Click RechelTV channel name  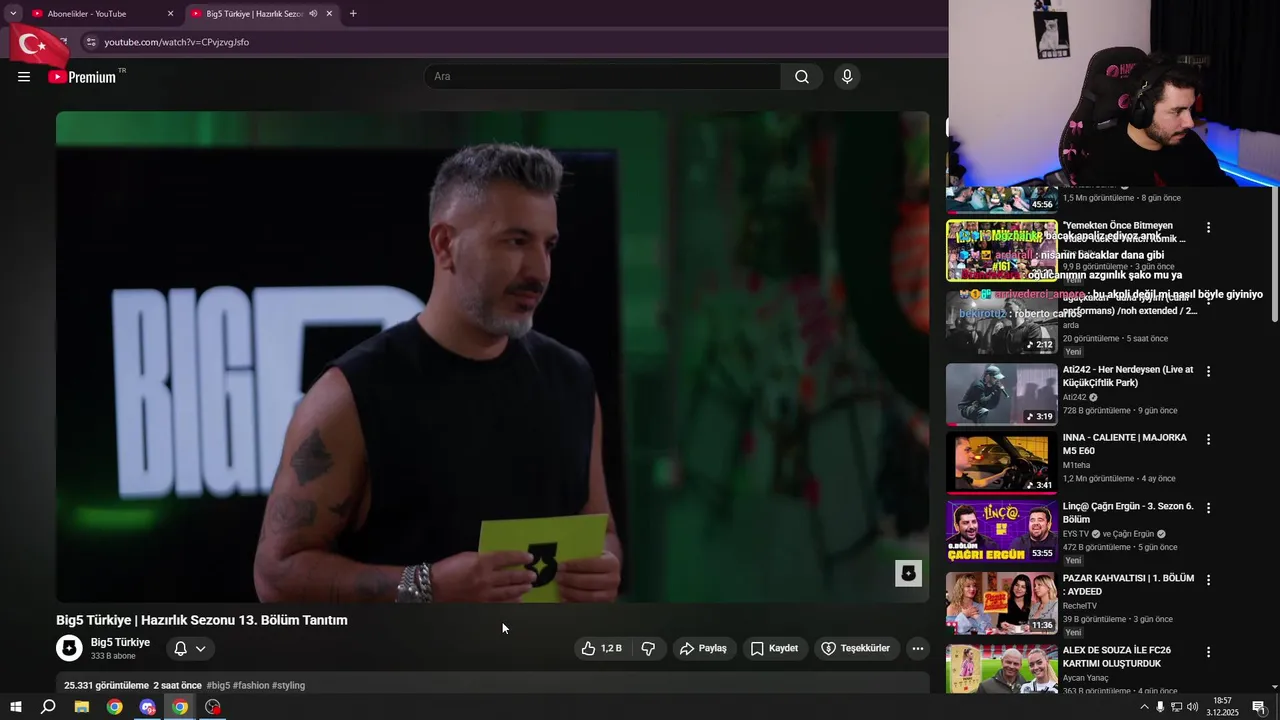[x=1080, y=606]
